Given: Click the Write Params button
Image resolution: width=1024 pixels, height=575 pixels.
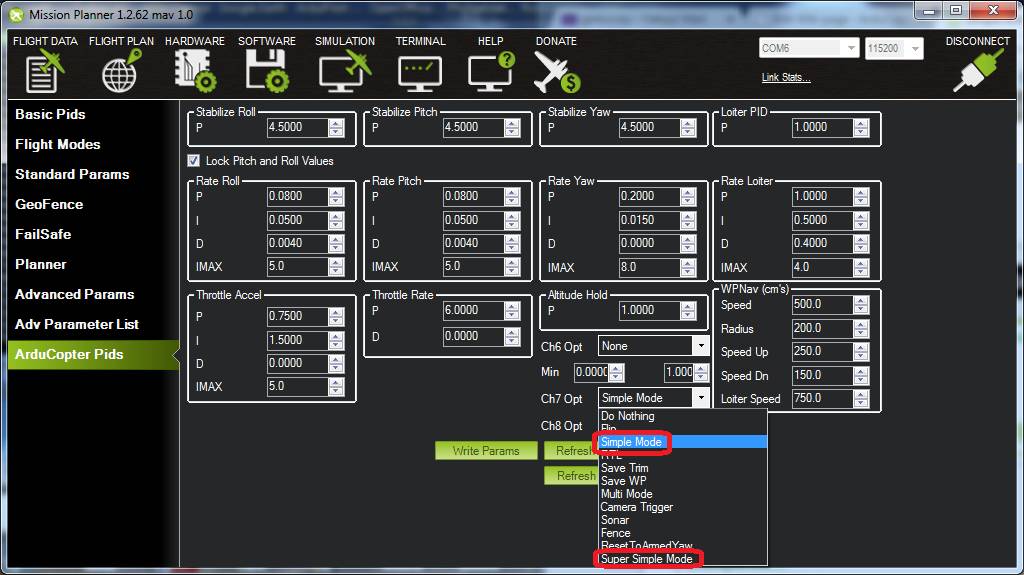Looking at the screenshot, I should (x=486, y=451).
